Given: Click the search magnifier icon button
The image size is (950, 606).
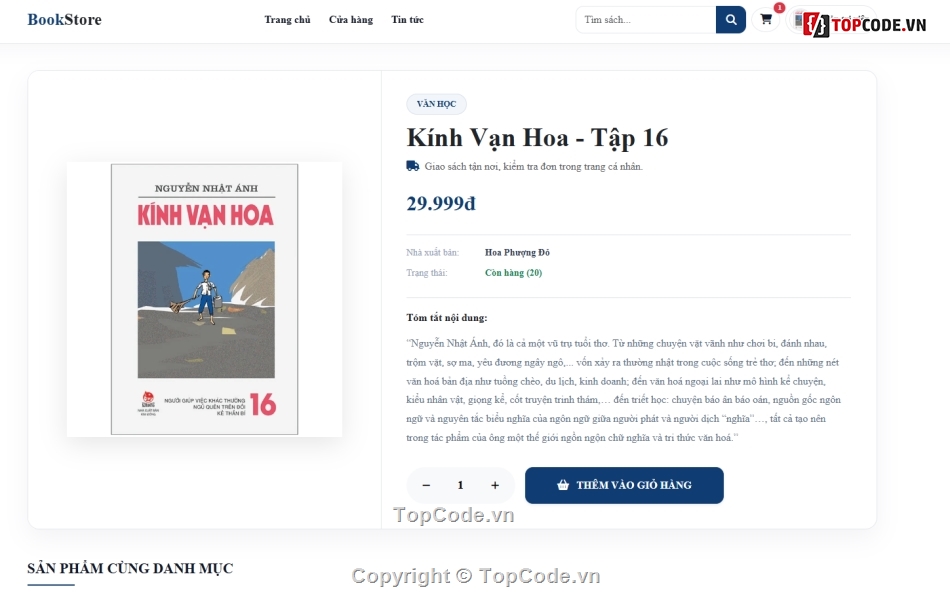Looking at the screenshot, I should click(731, 20).
